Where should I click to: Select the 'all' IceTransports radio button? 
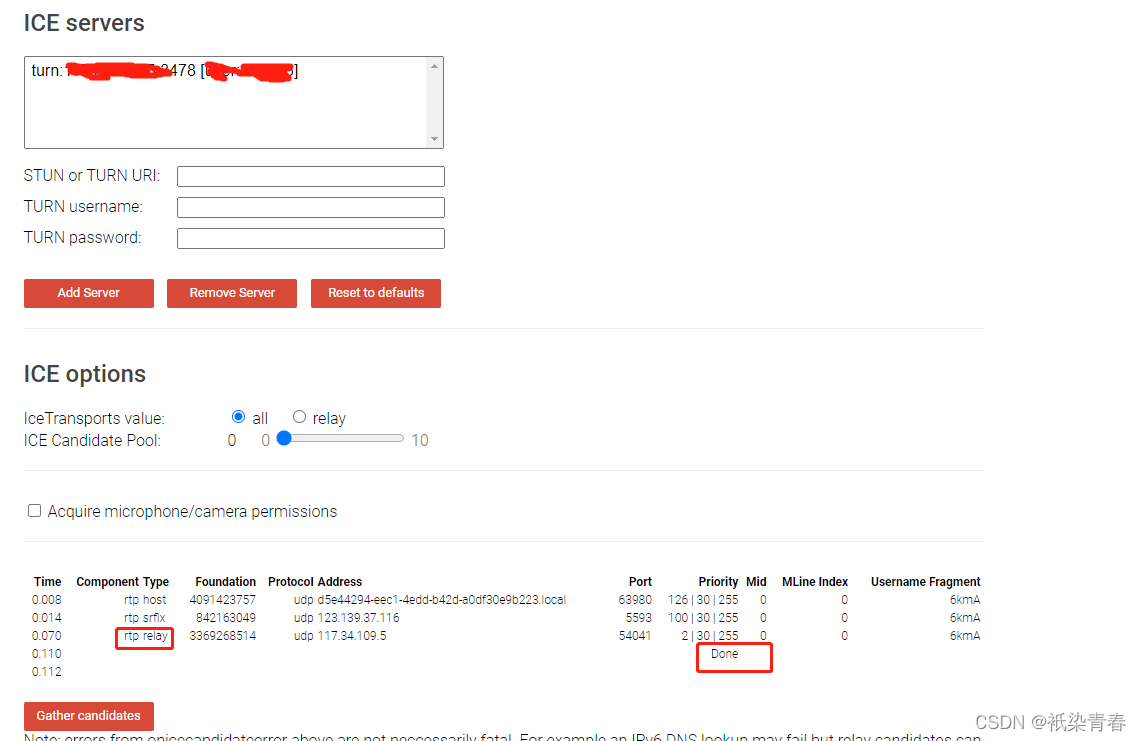click(238, 417)
